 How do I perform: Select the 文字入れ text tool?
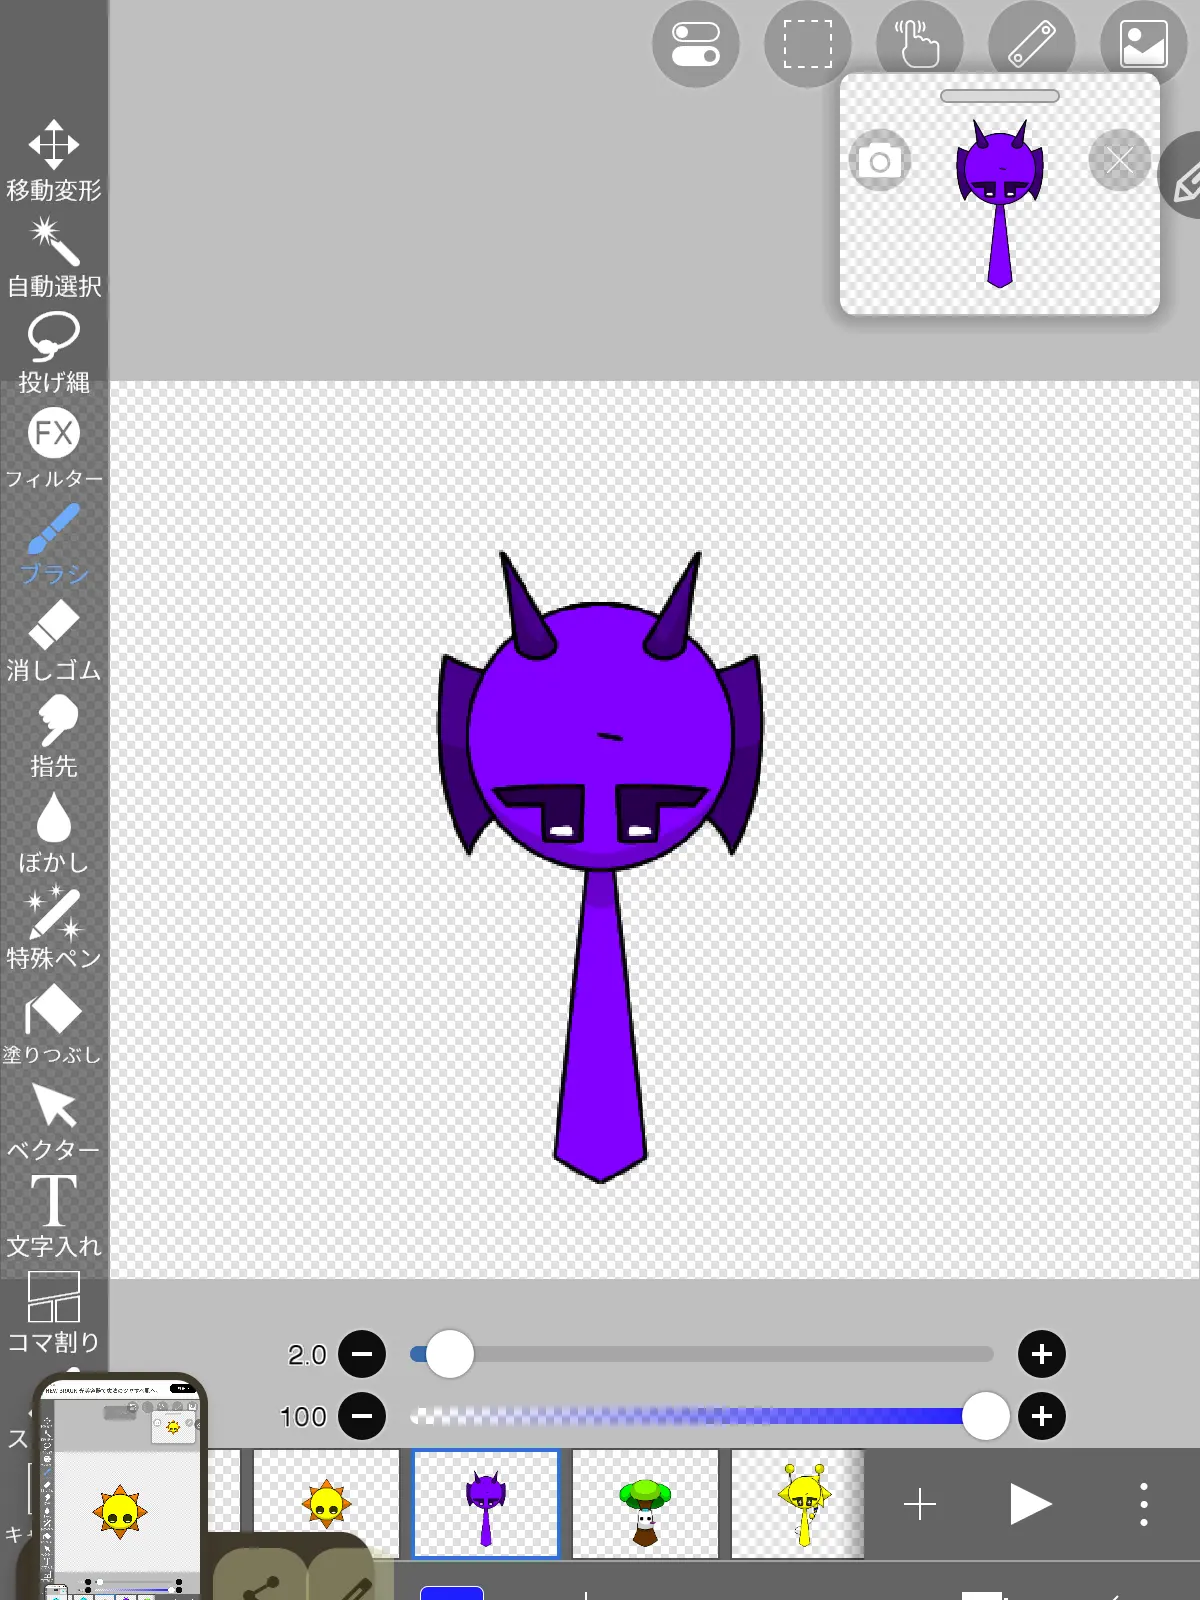pyautogui.click(x=54, y=1217)
